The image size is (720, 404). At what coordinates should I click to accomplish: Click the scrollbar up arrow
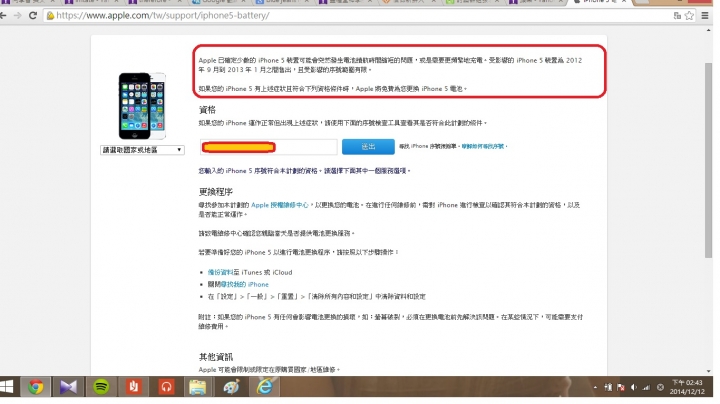tap(708, 30)
